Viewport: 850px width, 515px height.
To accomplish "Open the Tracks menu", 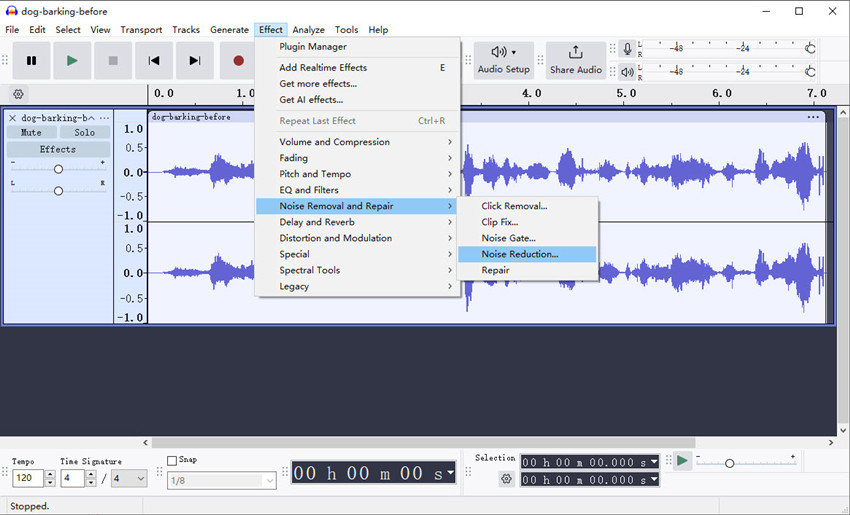I will pyautogui.click(x=186, y=30).
